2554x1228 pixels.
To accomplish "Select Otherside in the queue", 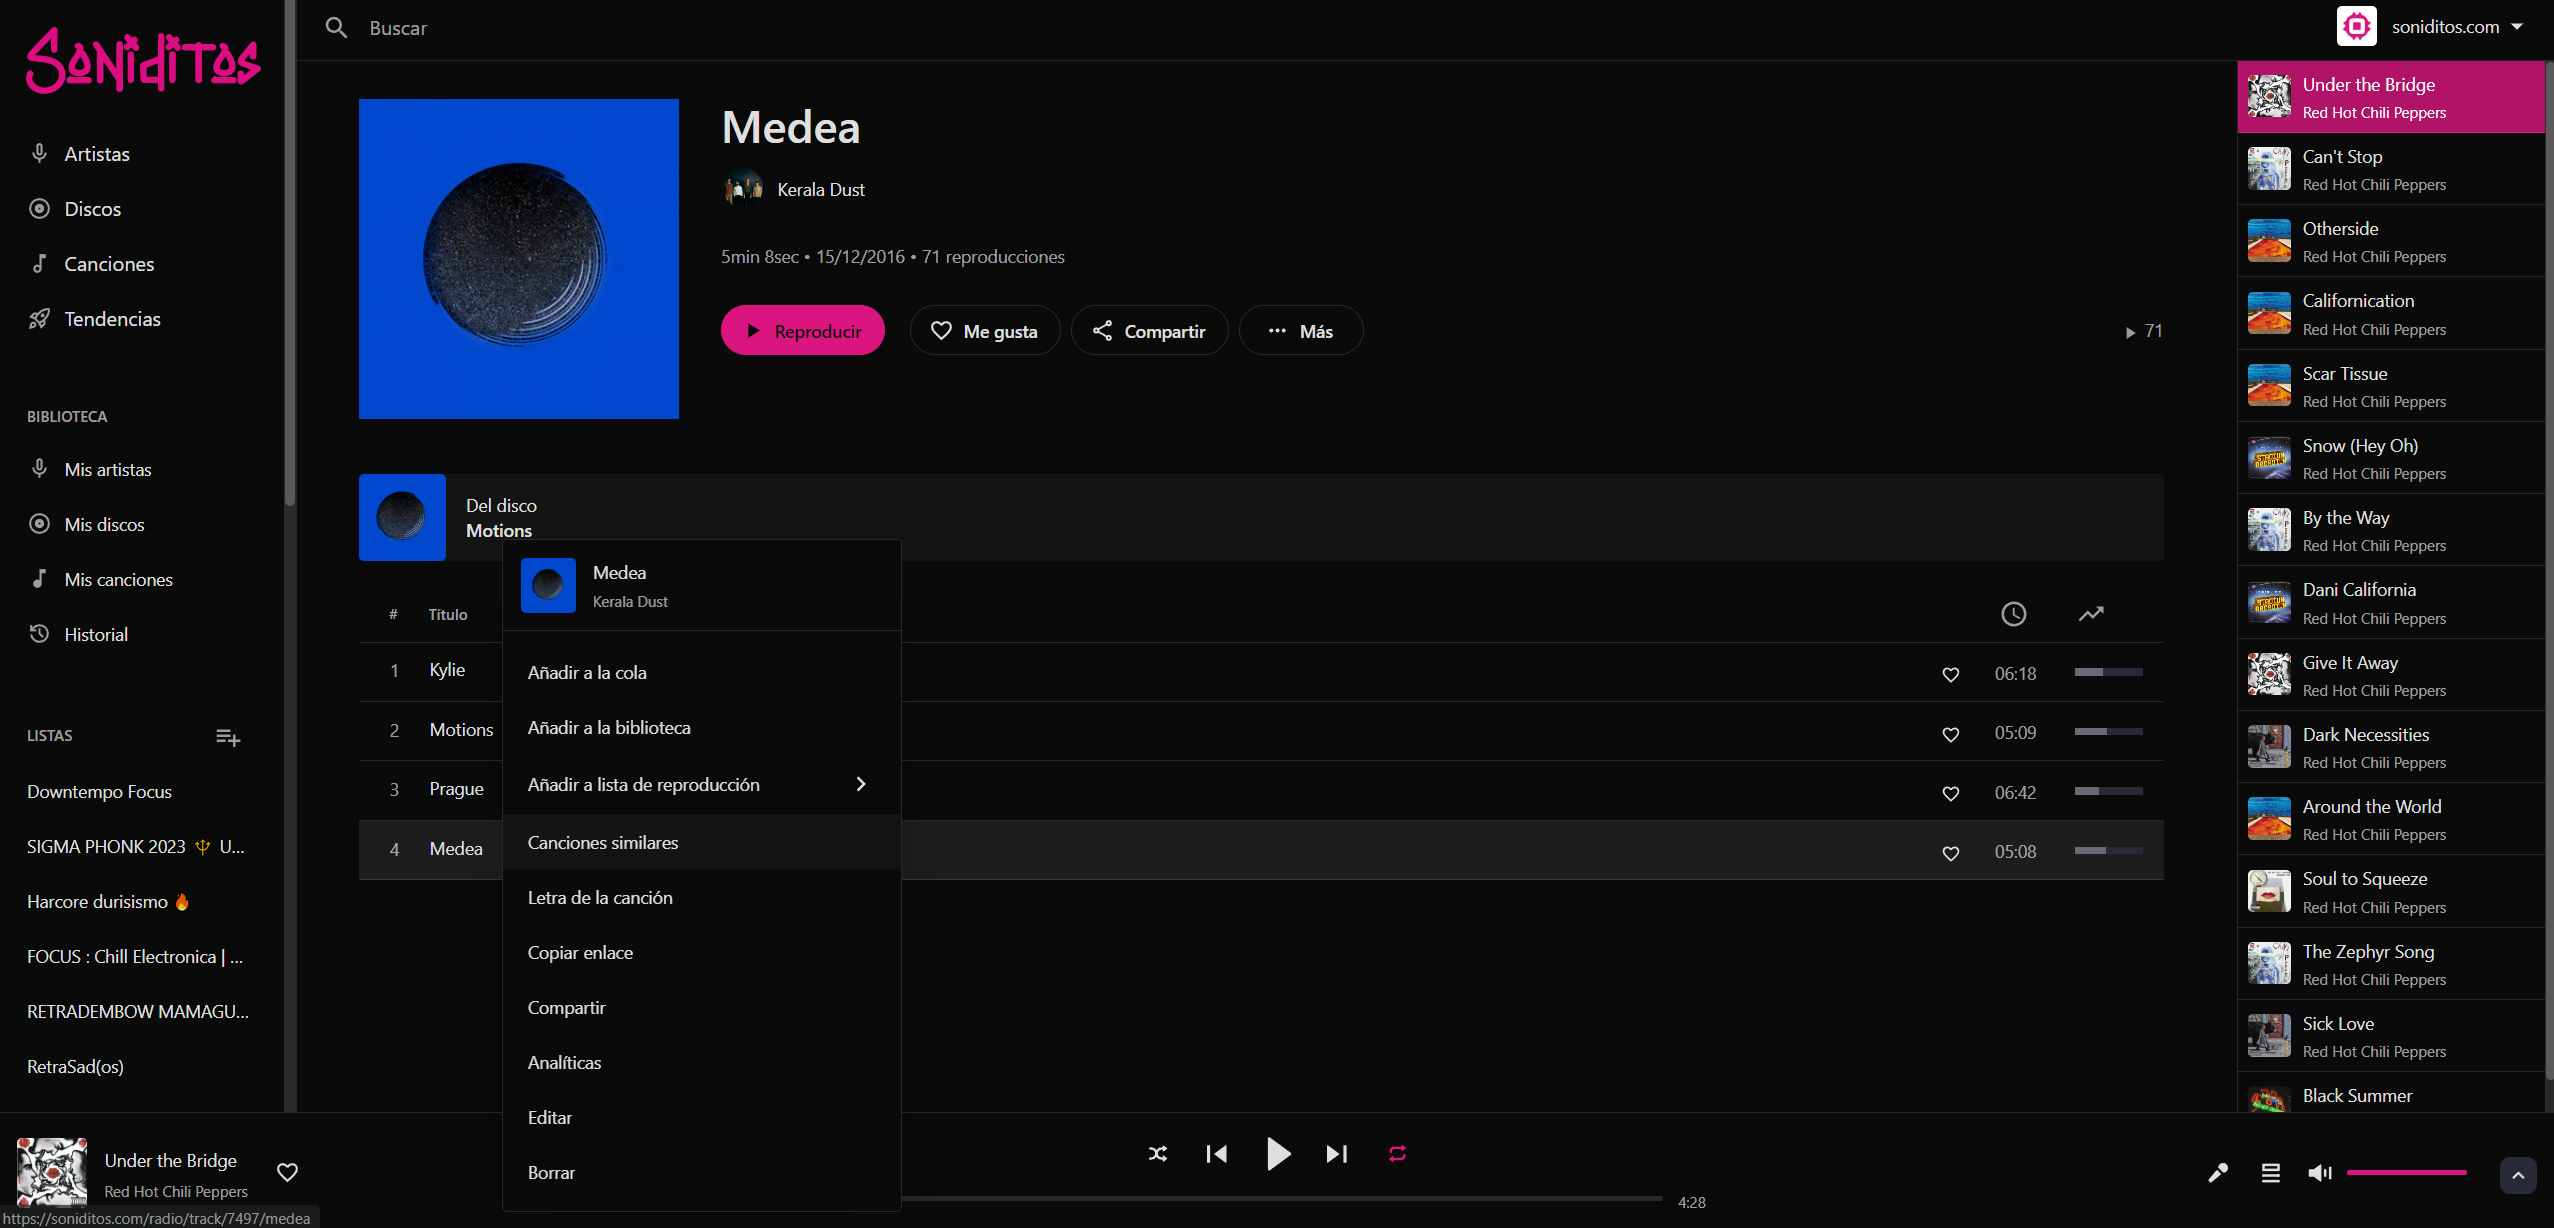I will coord(2390,241).
